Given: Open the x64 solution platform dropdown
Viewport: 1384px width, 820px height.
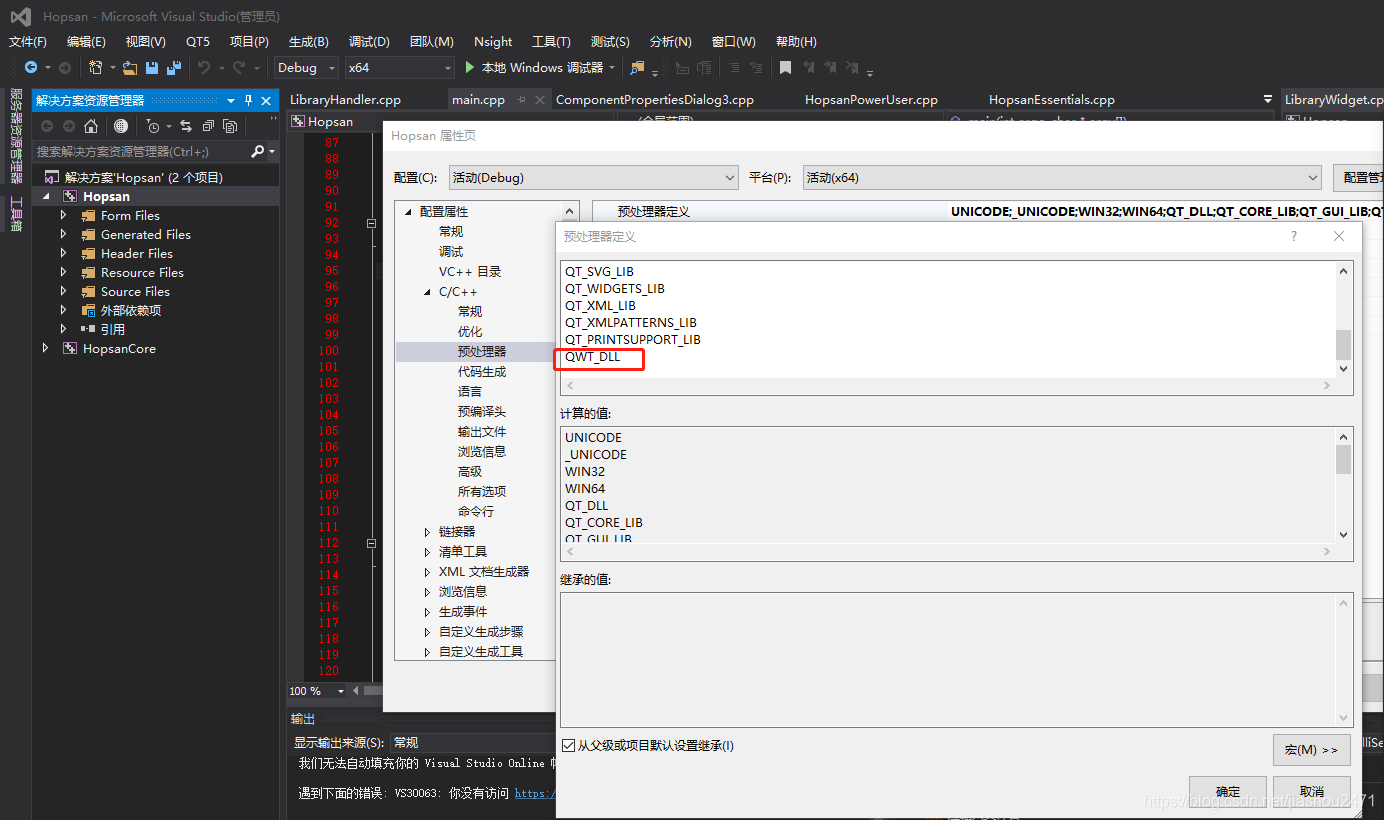Looking at the screenshot, I should 400,67.
